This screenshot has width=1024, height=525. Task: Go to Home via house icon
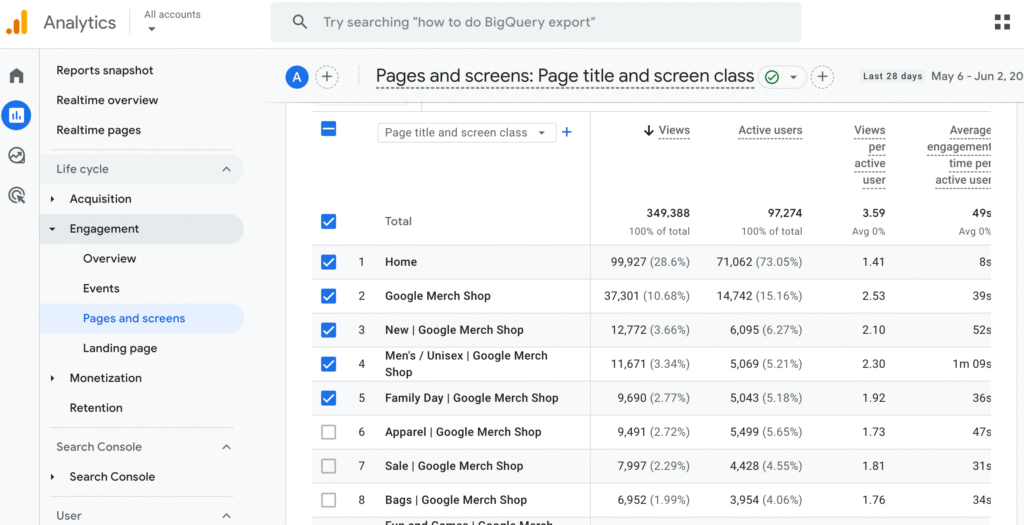point(16,76)
